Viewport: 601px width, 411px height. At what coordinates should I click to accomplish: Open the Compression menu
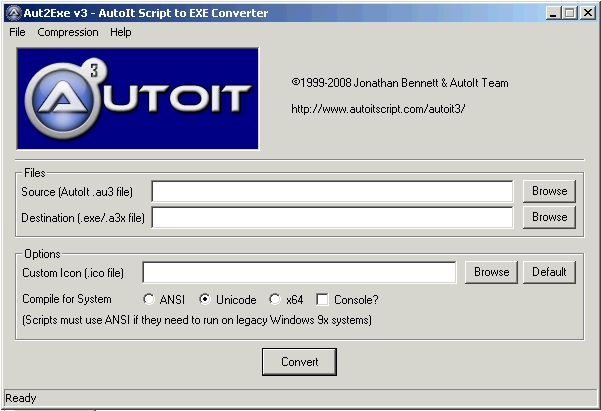pos(68,32)
